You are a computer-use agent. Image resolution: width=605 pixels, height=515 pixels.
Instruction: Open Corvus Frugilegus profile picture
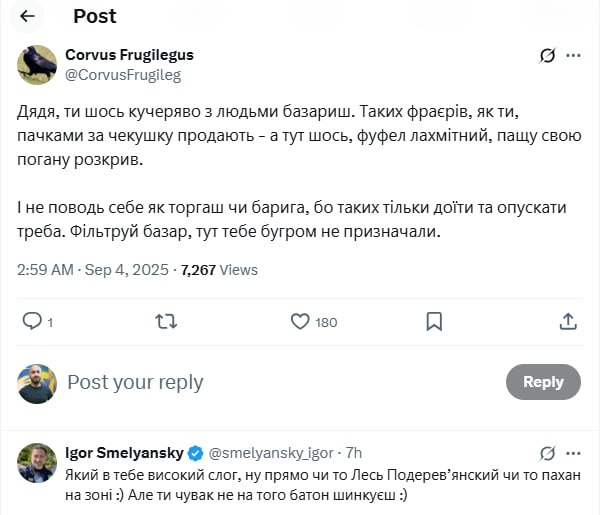pyautogui.click(x=37, y=64)
